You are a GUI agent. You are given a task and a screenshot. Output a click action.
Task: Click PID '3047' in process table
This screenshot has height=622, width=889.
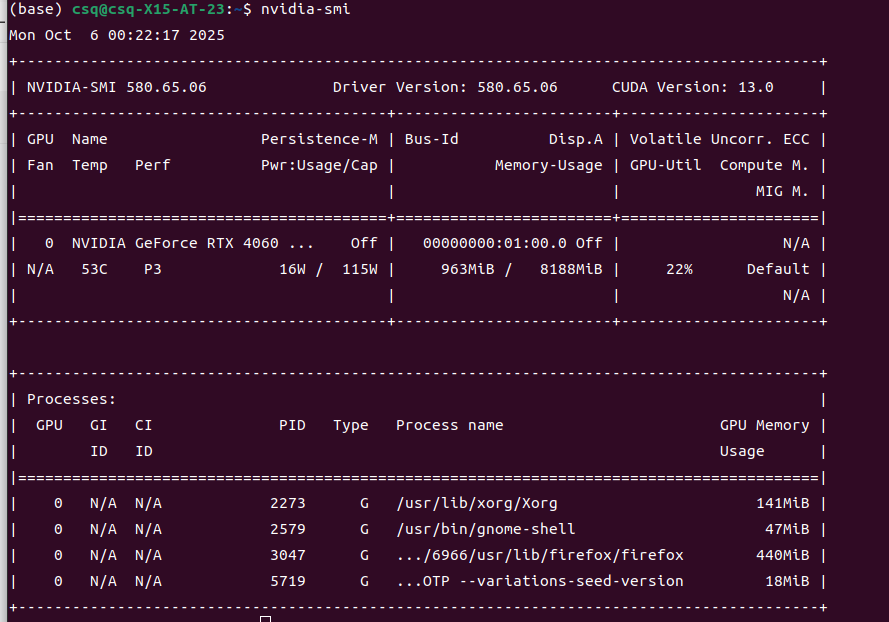click(288, 556)
